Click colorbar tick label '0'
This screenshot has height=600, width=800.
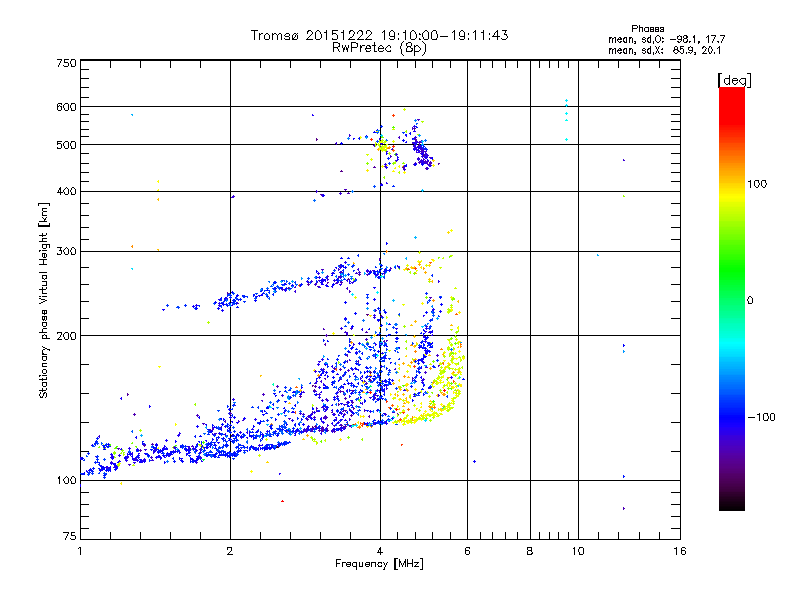750,301
